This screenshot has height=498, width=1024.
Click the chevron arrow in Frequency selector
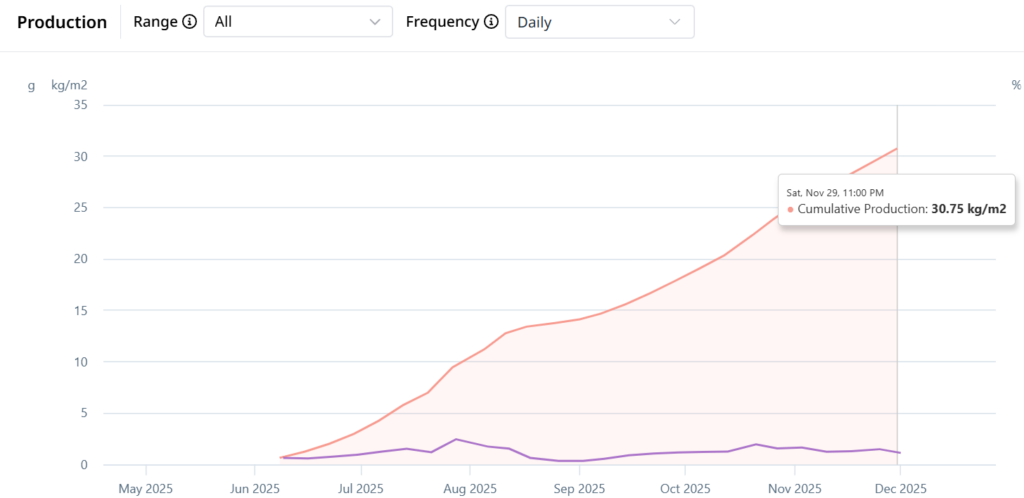[x=675, y=22]
